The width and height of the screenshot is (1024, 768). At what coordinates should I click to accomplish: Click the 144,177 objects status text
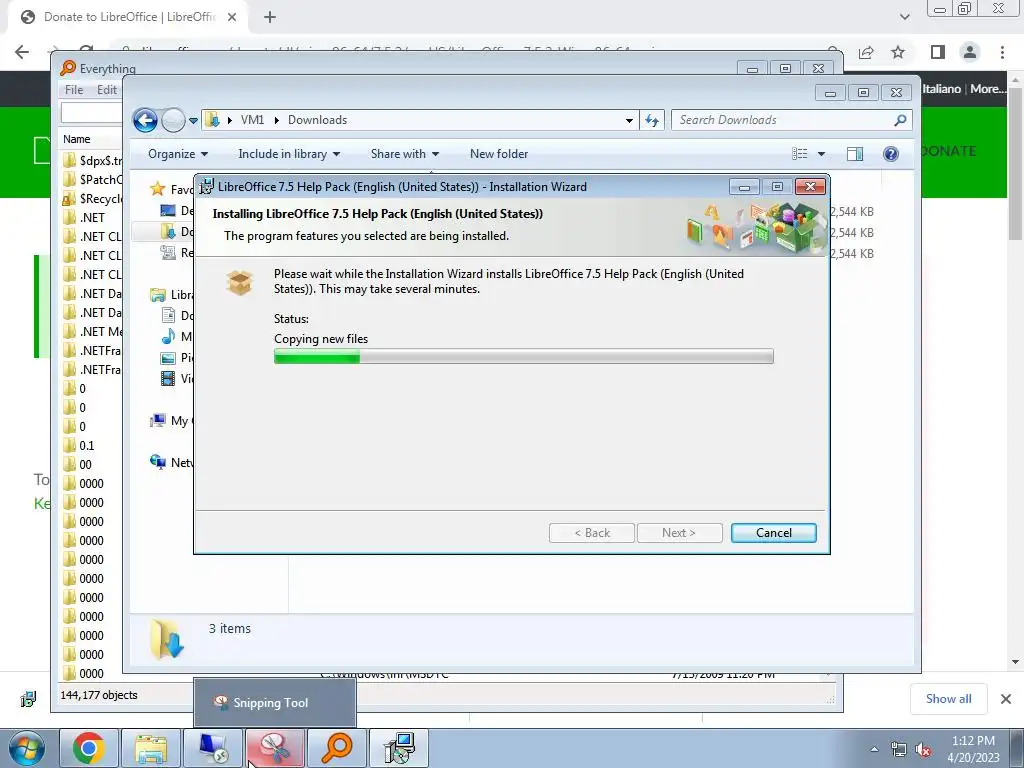(99, 695)
